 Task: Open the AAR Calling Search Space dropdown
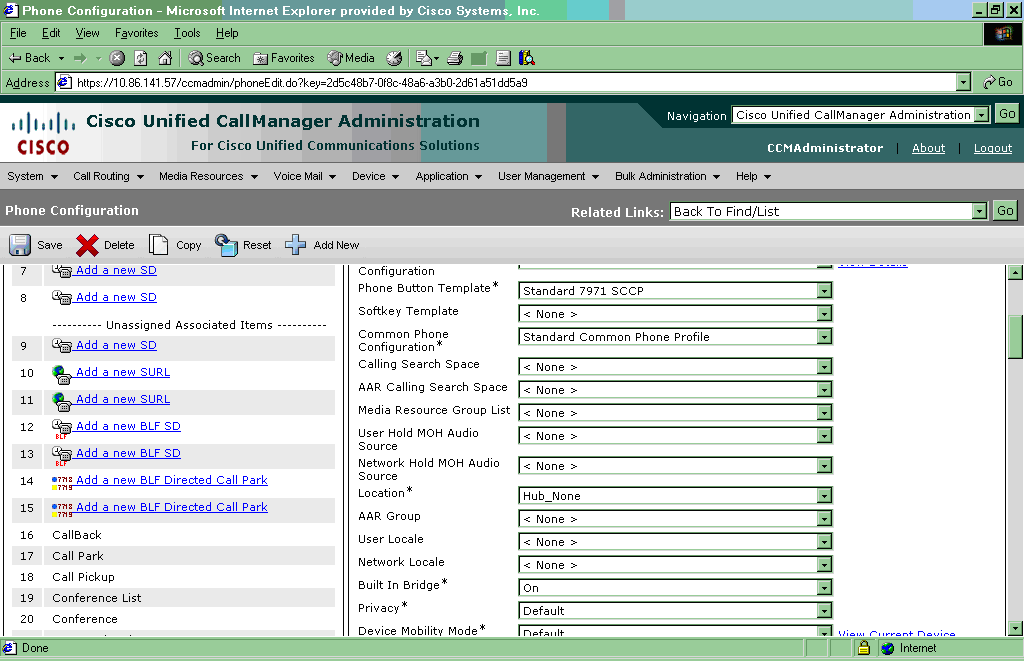coord(675,389)
